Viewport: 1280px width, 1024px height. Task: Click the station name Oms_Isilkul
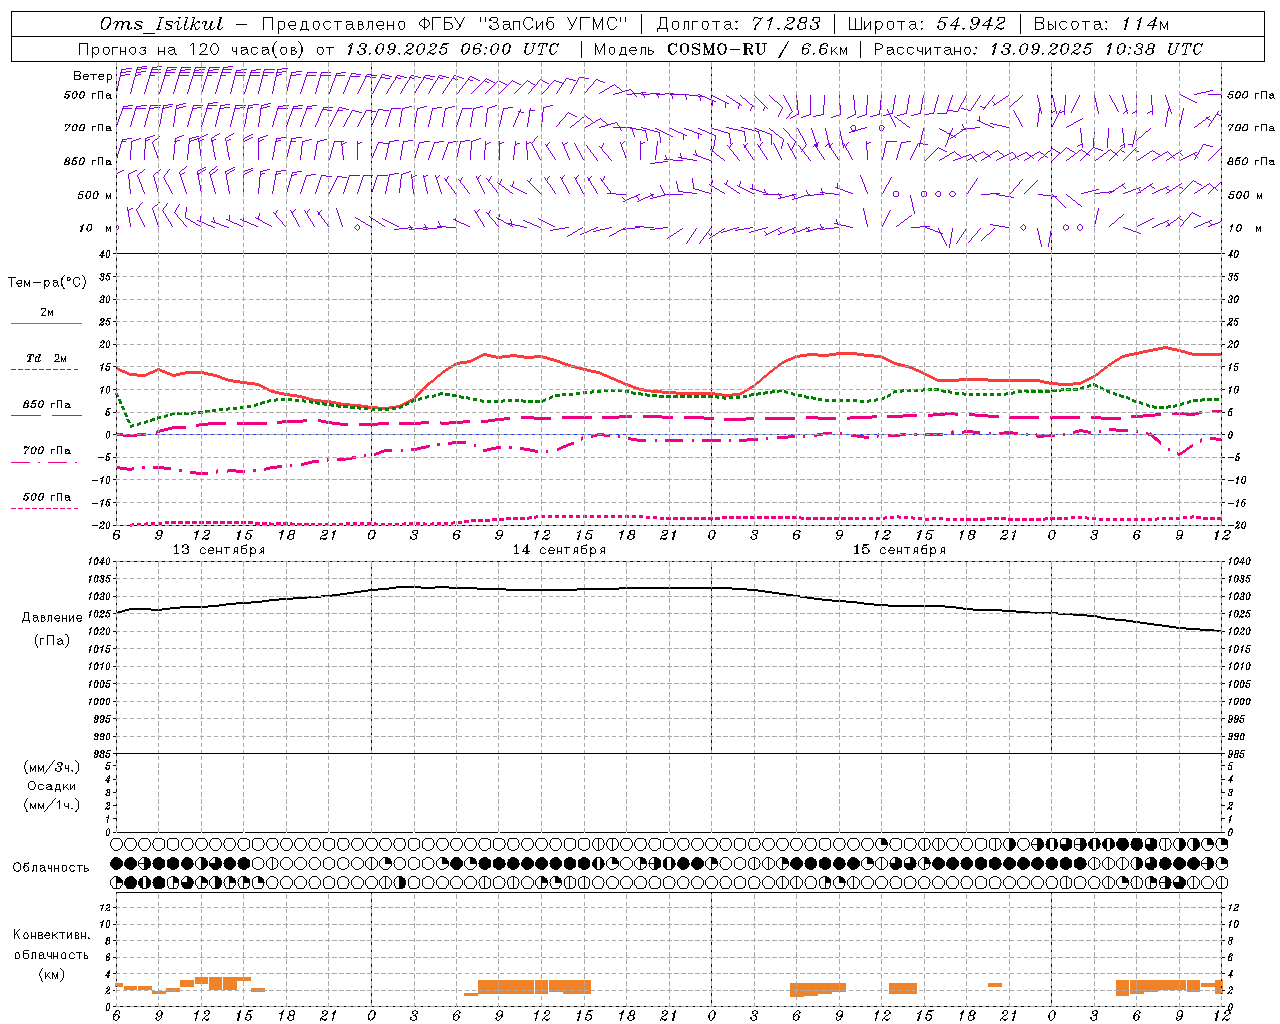pyautogui.click(x=161, y=24)
